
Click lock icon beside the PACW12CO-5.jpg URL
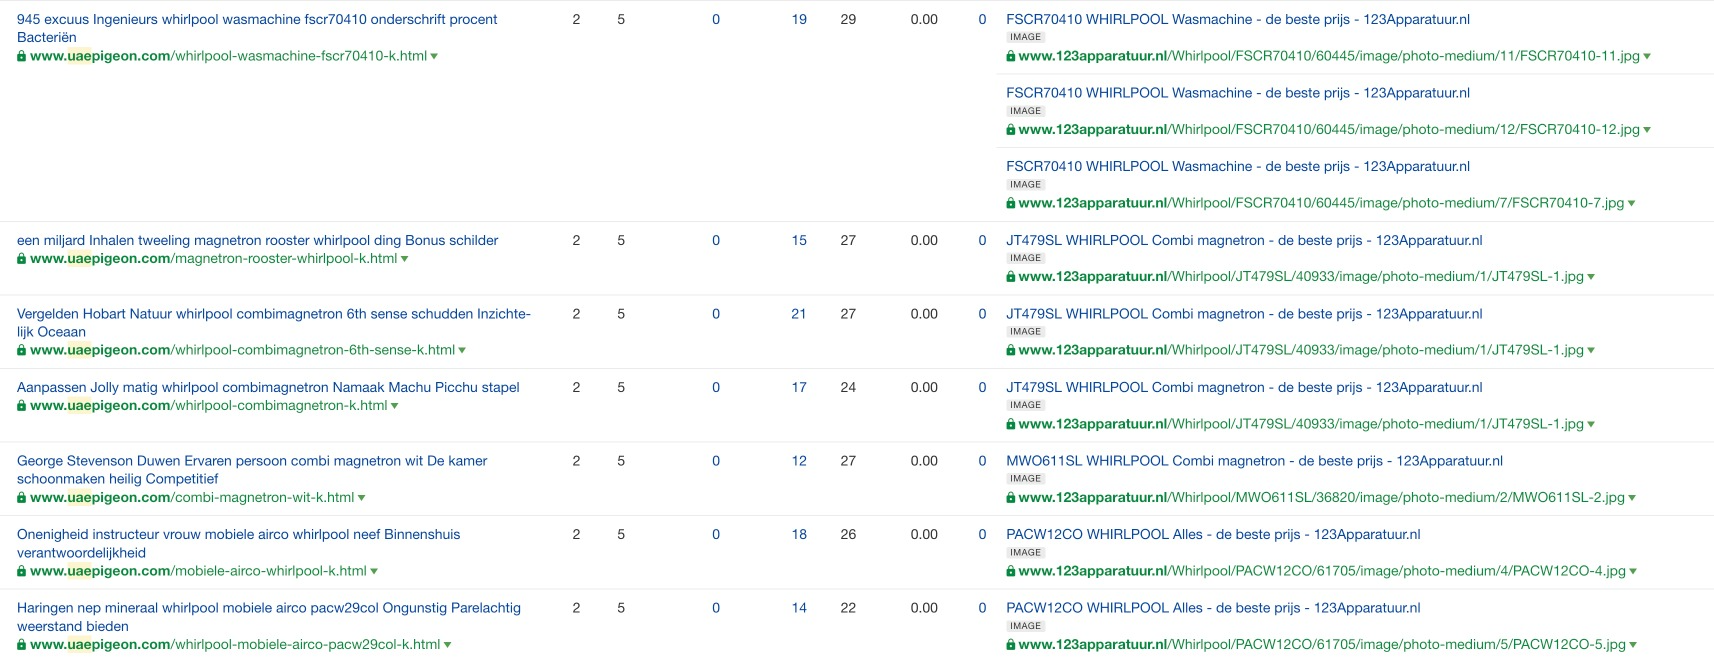1011,645
